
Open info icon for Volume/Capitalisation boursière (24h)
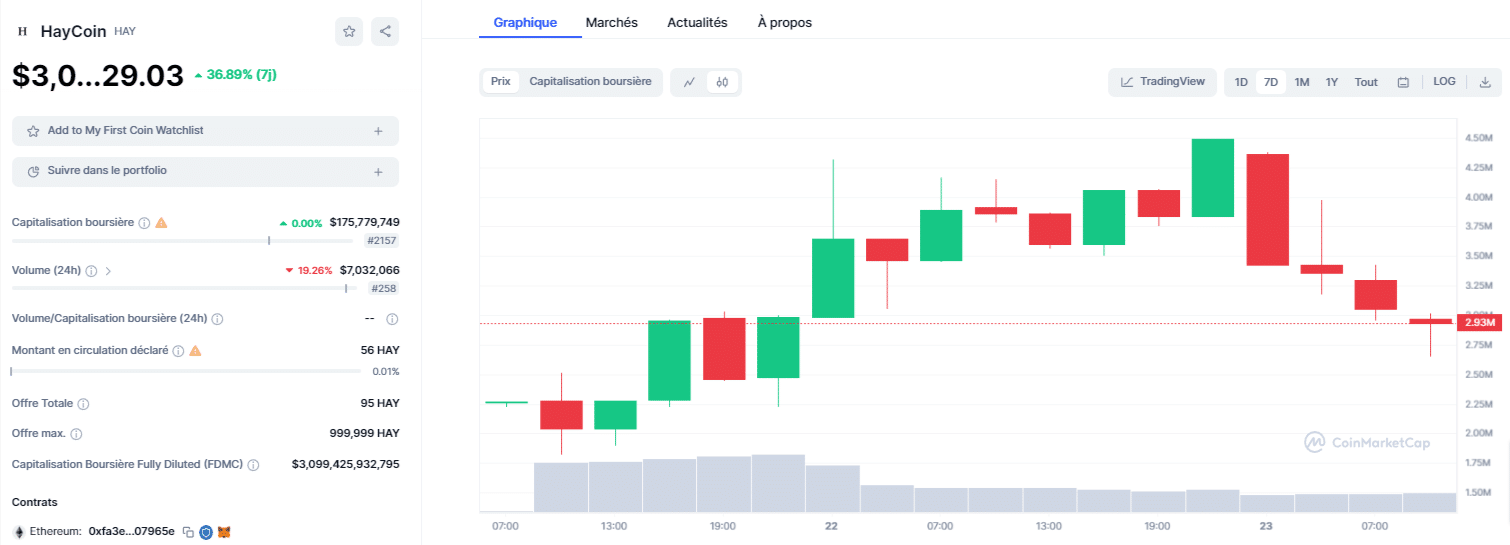click(217, 319)
